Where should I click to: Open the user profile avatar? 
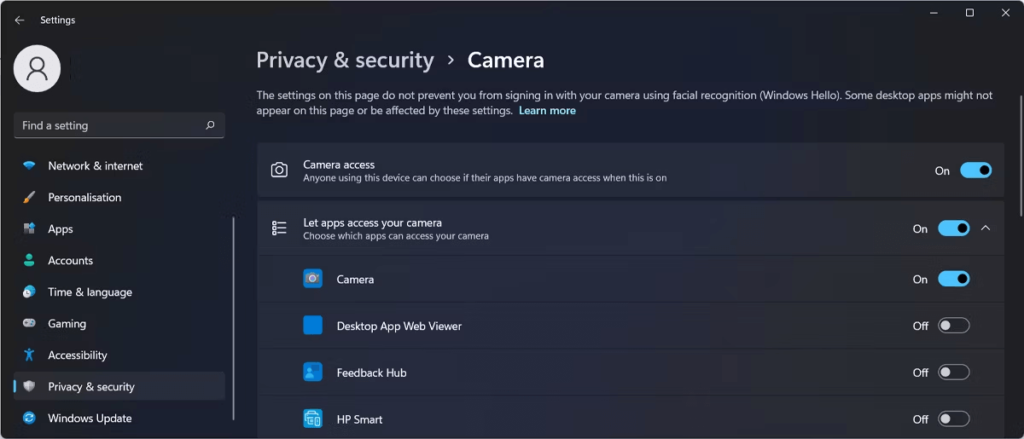coord(37,69)
